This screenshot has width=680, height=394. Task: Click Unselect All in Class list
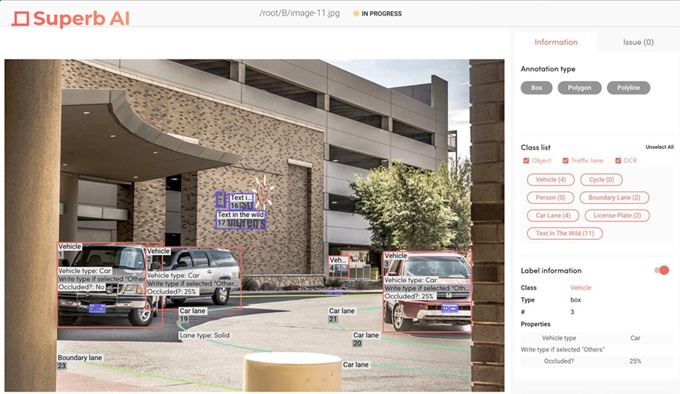pos(659,147)
